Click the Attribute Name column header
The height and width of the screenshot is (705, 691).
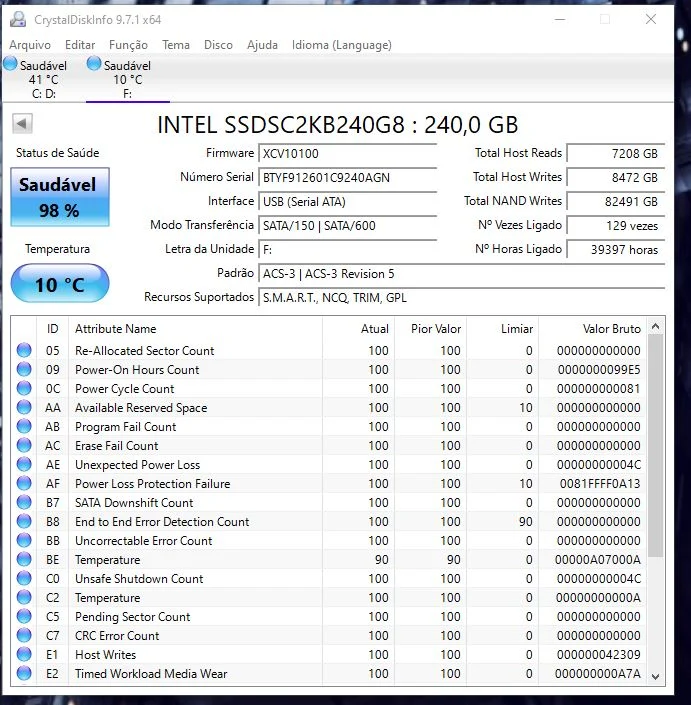[195, 329]
